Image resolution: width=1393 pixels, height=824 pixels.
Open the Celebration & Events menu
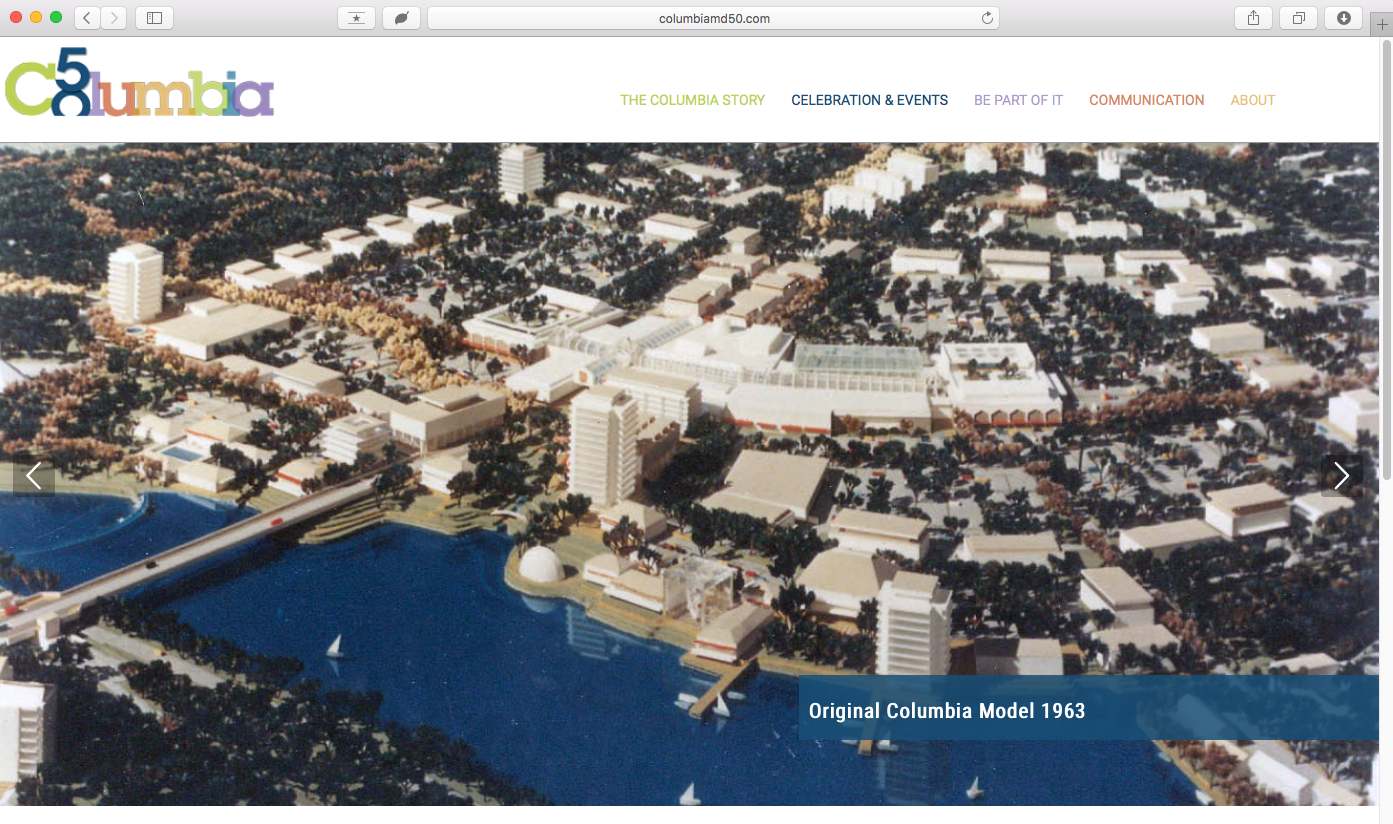869,100
